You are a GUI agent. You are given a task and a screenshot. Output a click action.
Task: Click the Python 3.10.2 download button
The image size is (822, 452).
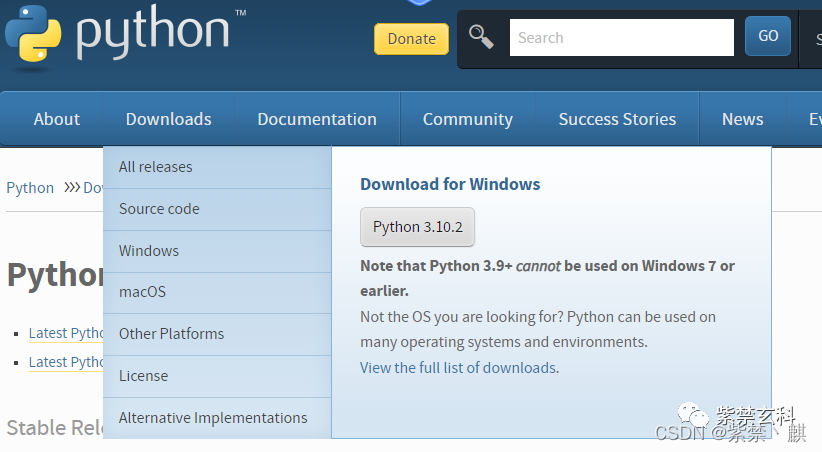click(417, 227)
